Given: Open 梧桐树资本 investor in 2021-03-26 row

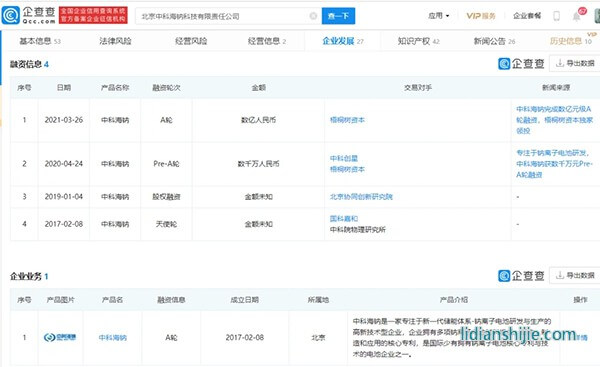Looking at the screenshot, I should [x=347, y=120].
